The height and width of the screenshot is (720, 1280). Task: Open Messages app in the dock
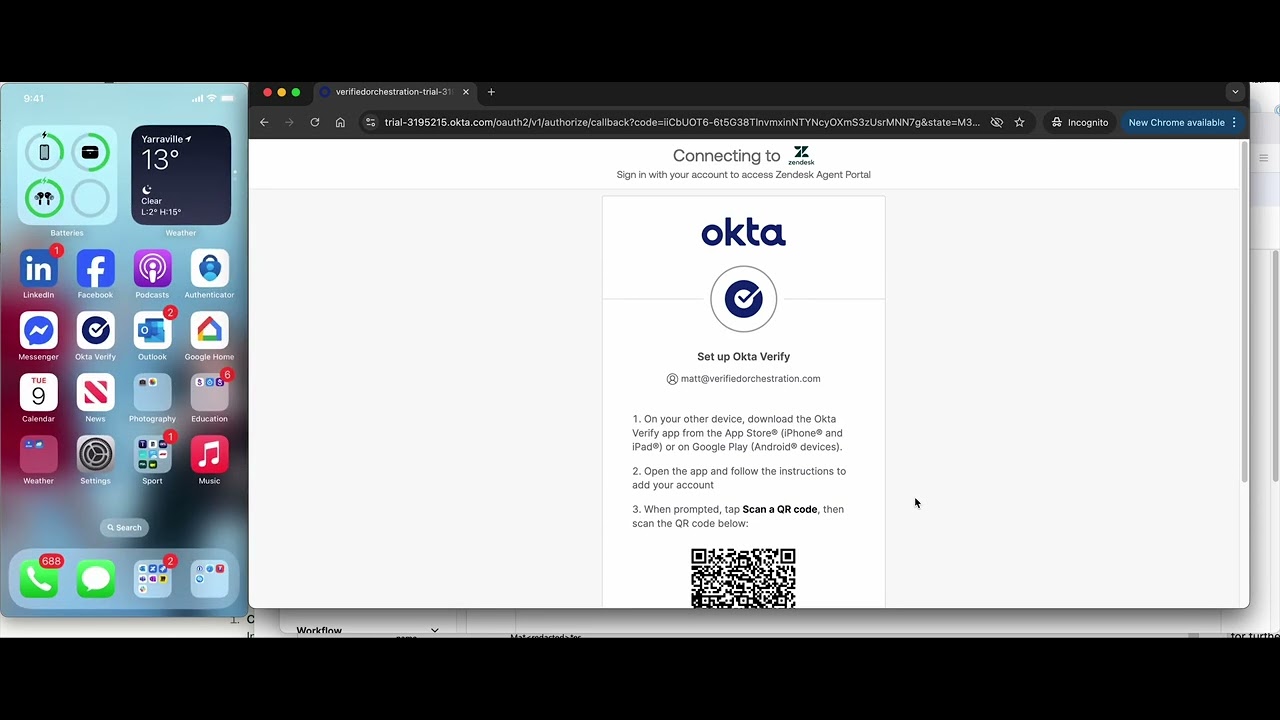[95, 579]
